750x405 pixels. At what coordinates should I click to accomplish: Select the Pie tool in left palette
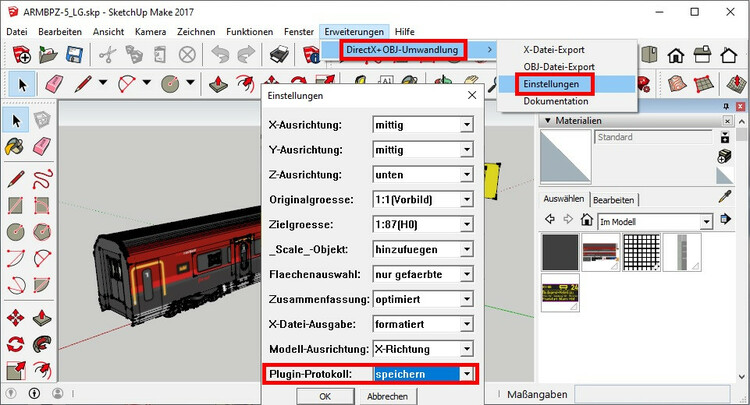[x=42, y=285]
